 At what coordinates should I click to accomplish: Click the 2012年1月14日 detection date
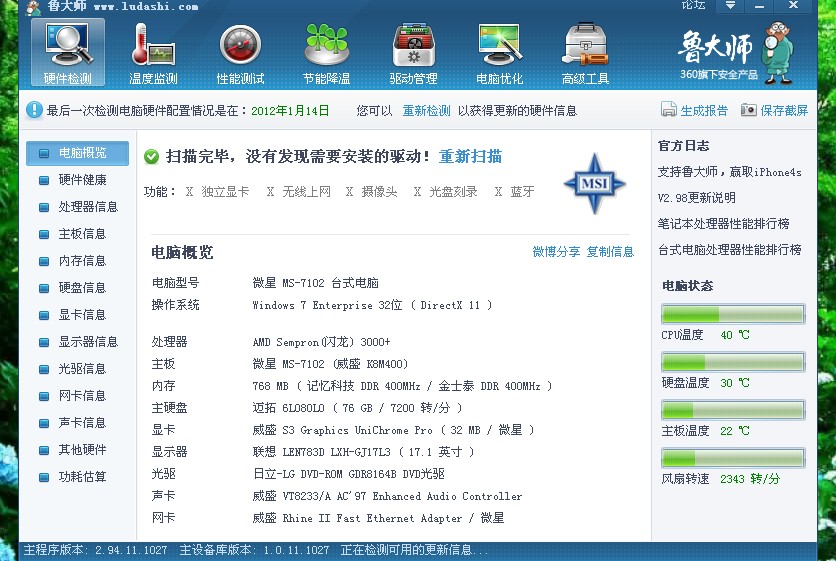(290, 110)
